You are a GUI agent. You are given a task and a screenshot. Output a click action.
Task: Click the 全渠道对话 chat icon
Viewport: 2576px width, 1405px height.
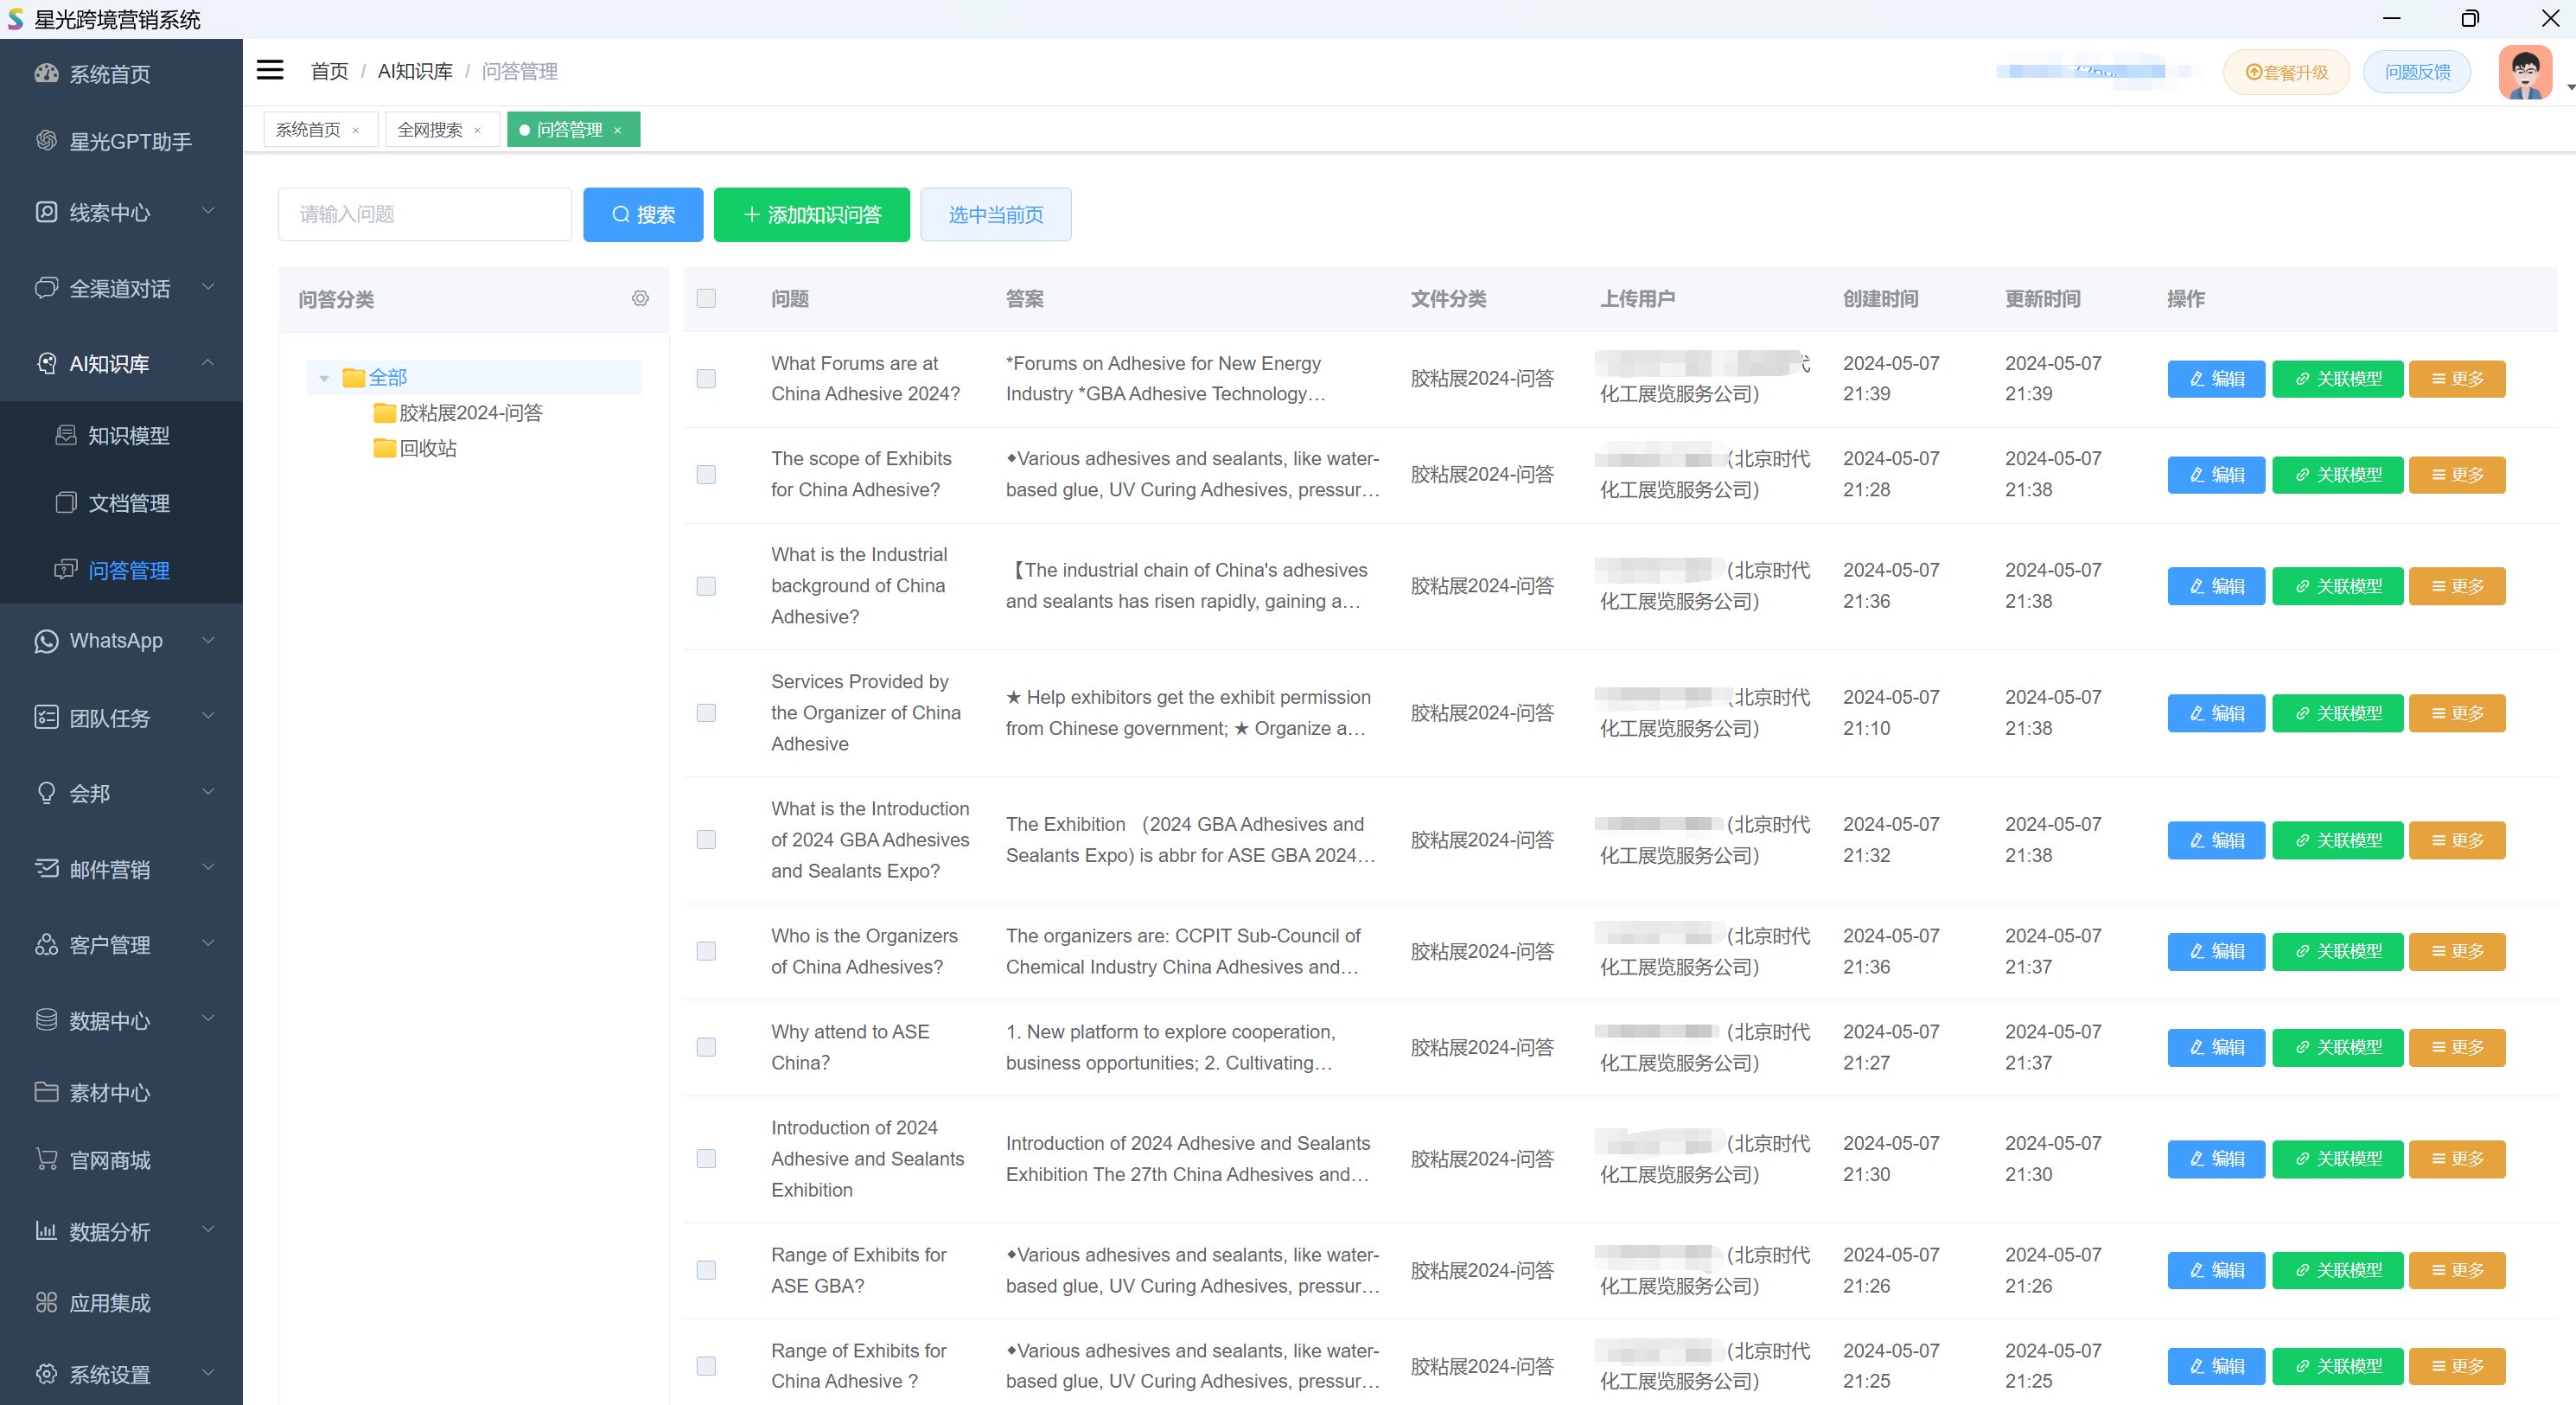(x=46, y=288)
